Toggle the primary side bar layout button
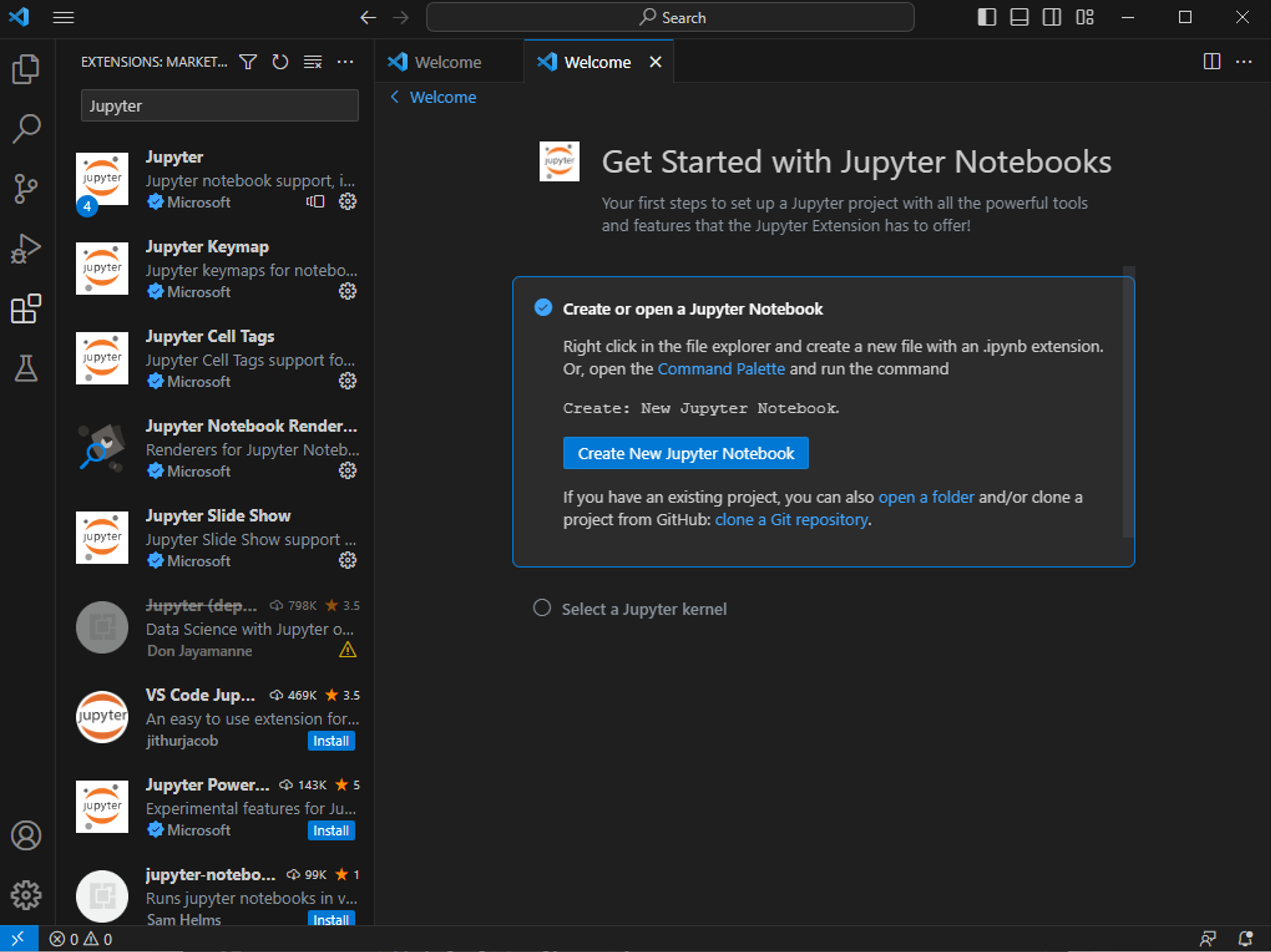The width and height of the screenshot is (1271, 952). point(986,17)
